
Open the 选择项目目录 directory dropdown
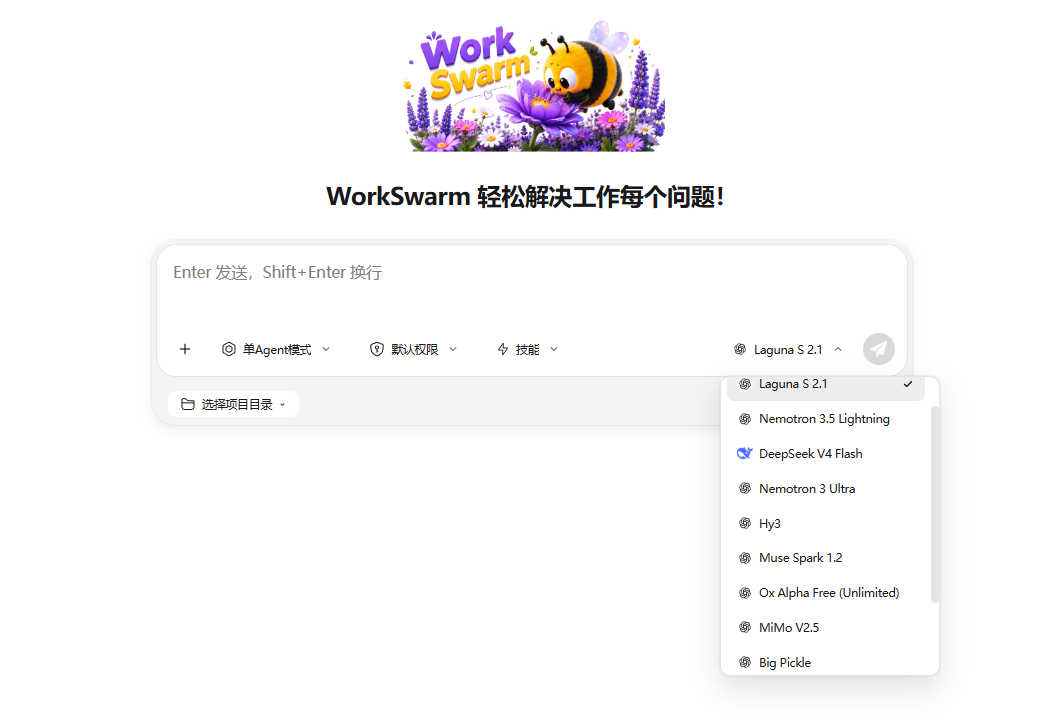233,404
